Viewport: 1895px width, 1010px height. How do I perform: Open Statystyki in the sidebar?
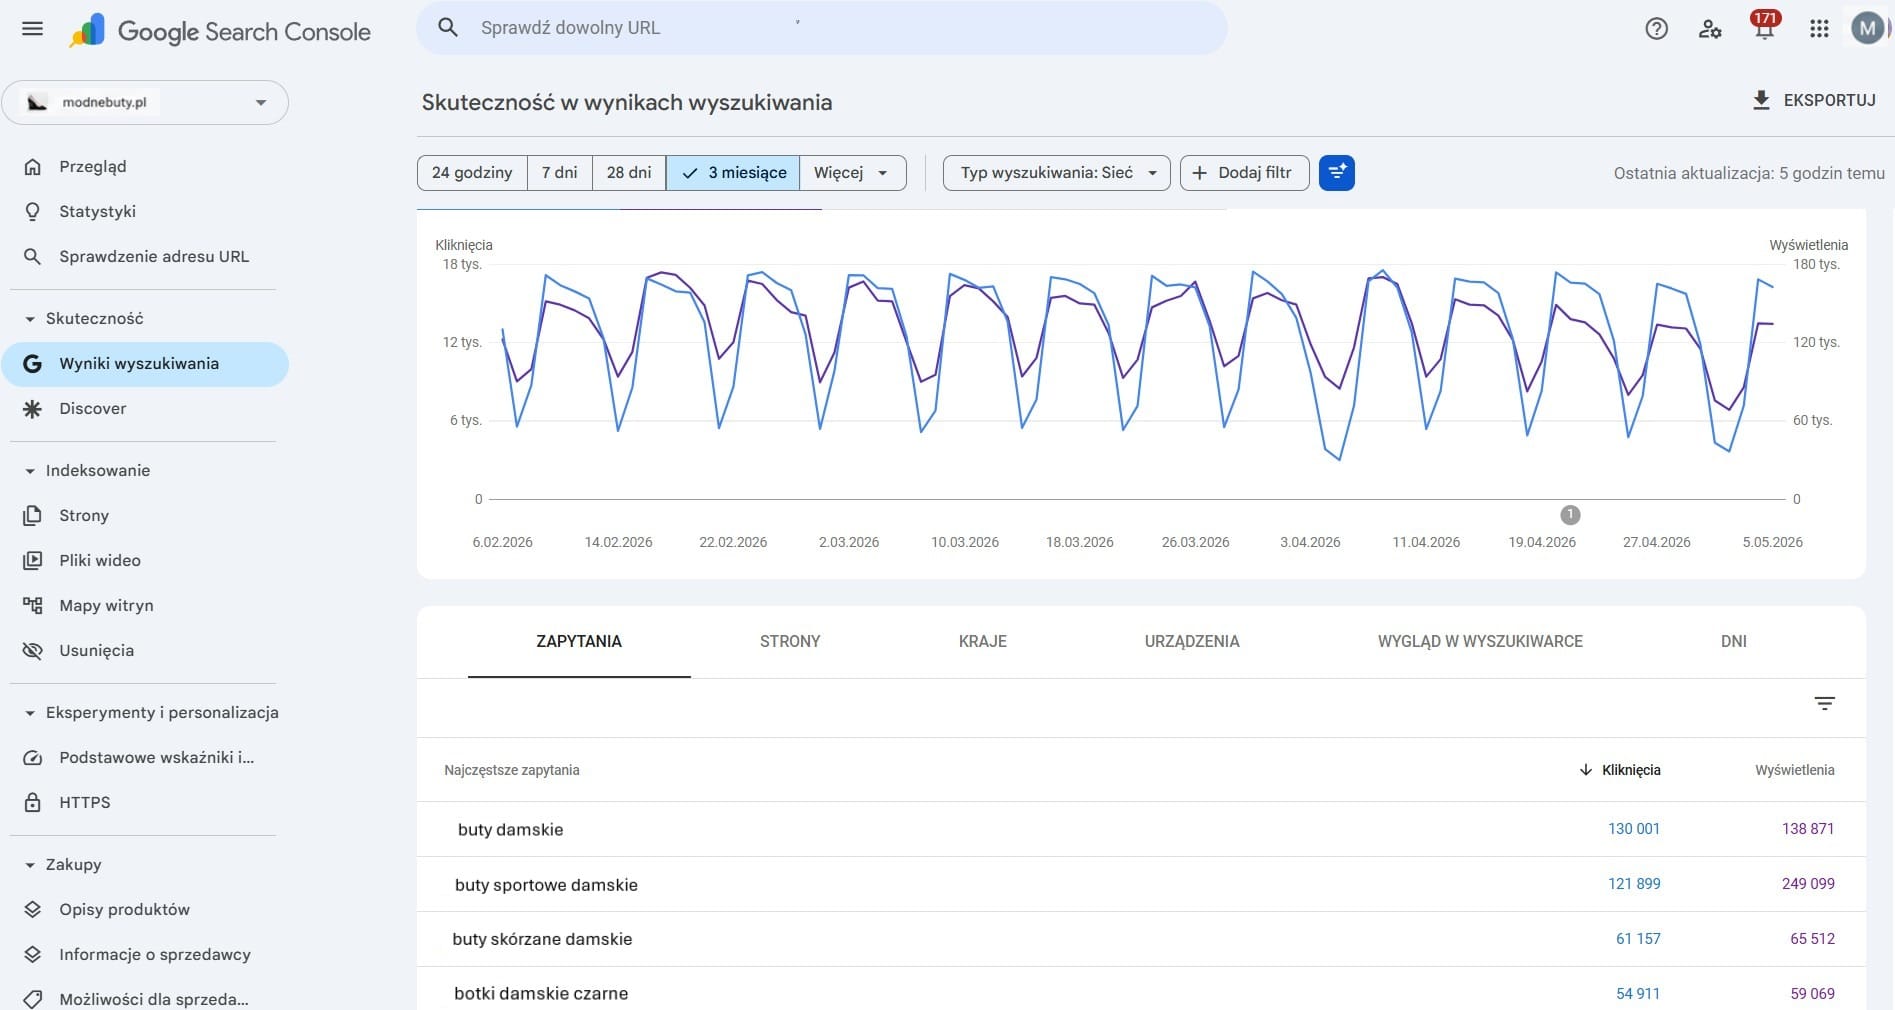coord(145,212)
